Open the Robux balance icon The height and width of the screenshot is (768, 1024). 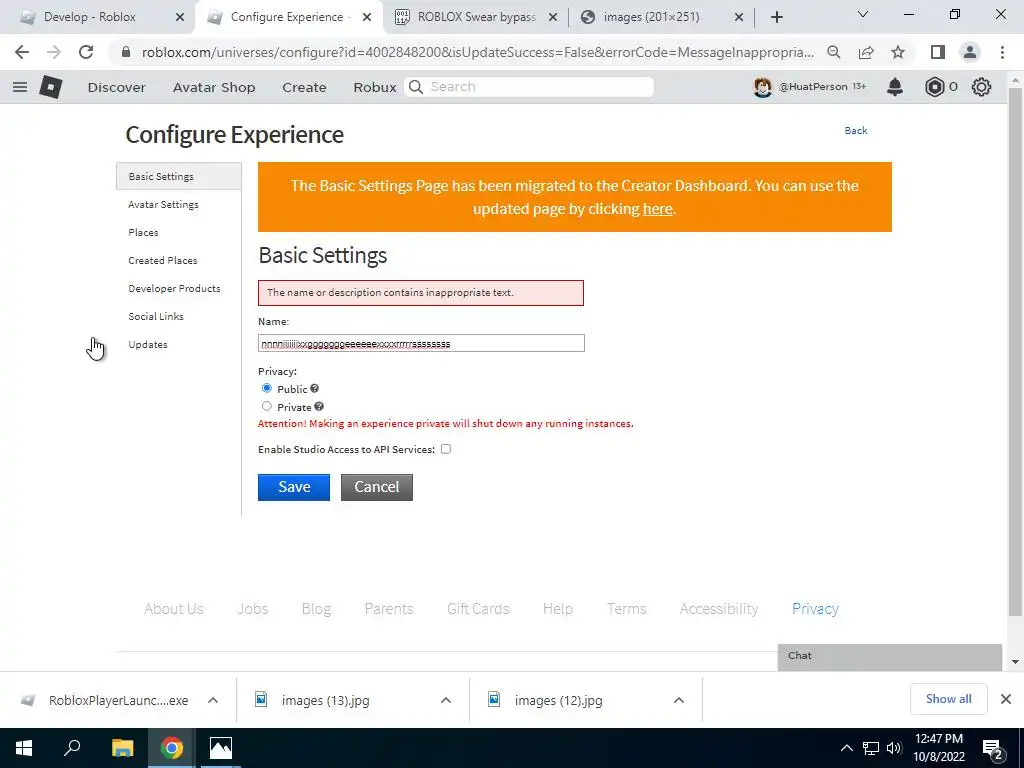click(935, 87)
